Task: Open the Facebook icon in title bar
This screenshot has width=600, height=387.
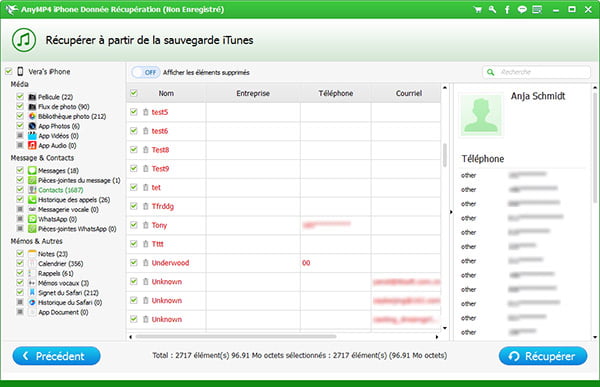Action: pyautogui.click(x=507, y=10)
